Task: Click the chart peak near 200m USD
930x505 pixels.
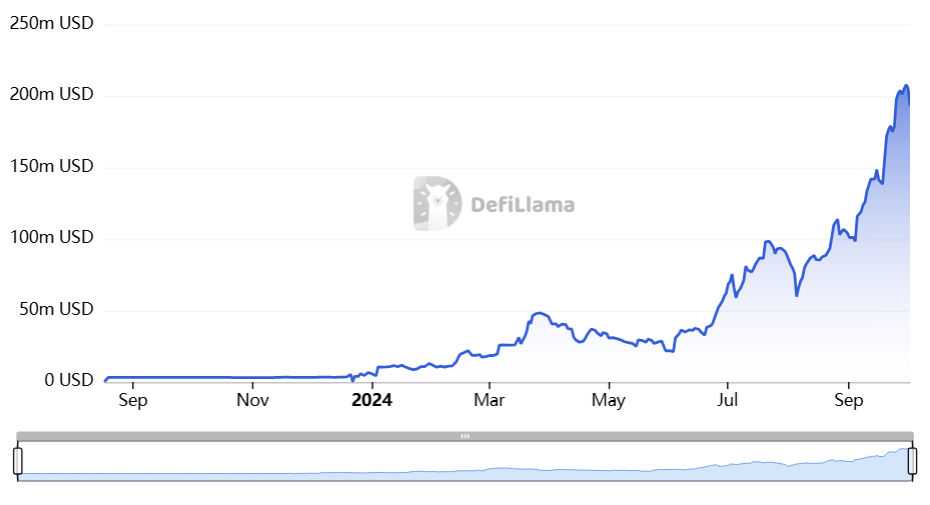Action: [906, 87]
